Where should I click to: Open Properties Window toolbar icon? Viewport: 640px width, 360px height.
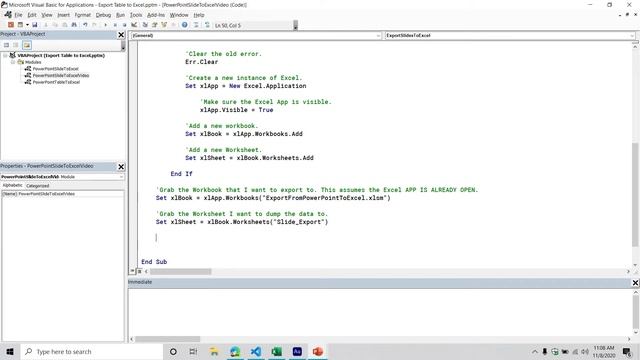click(154, 25)
